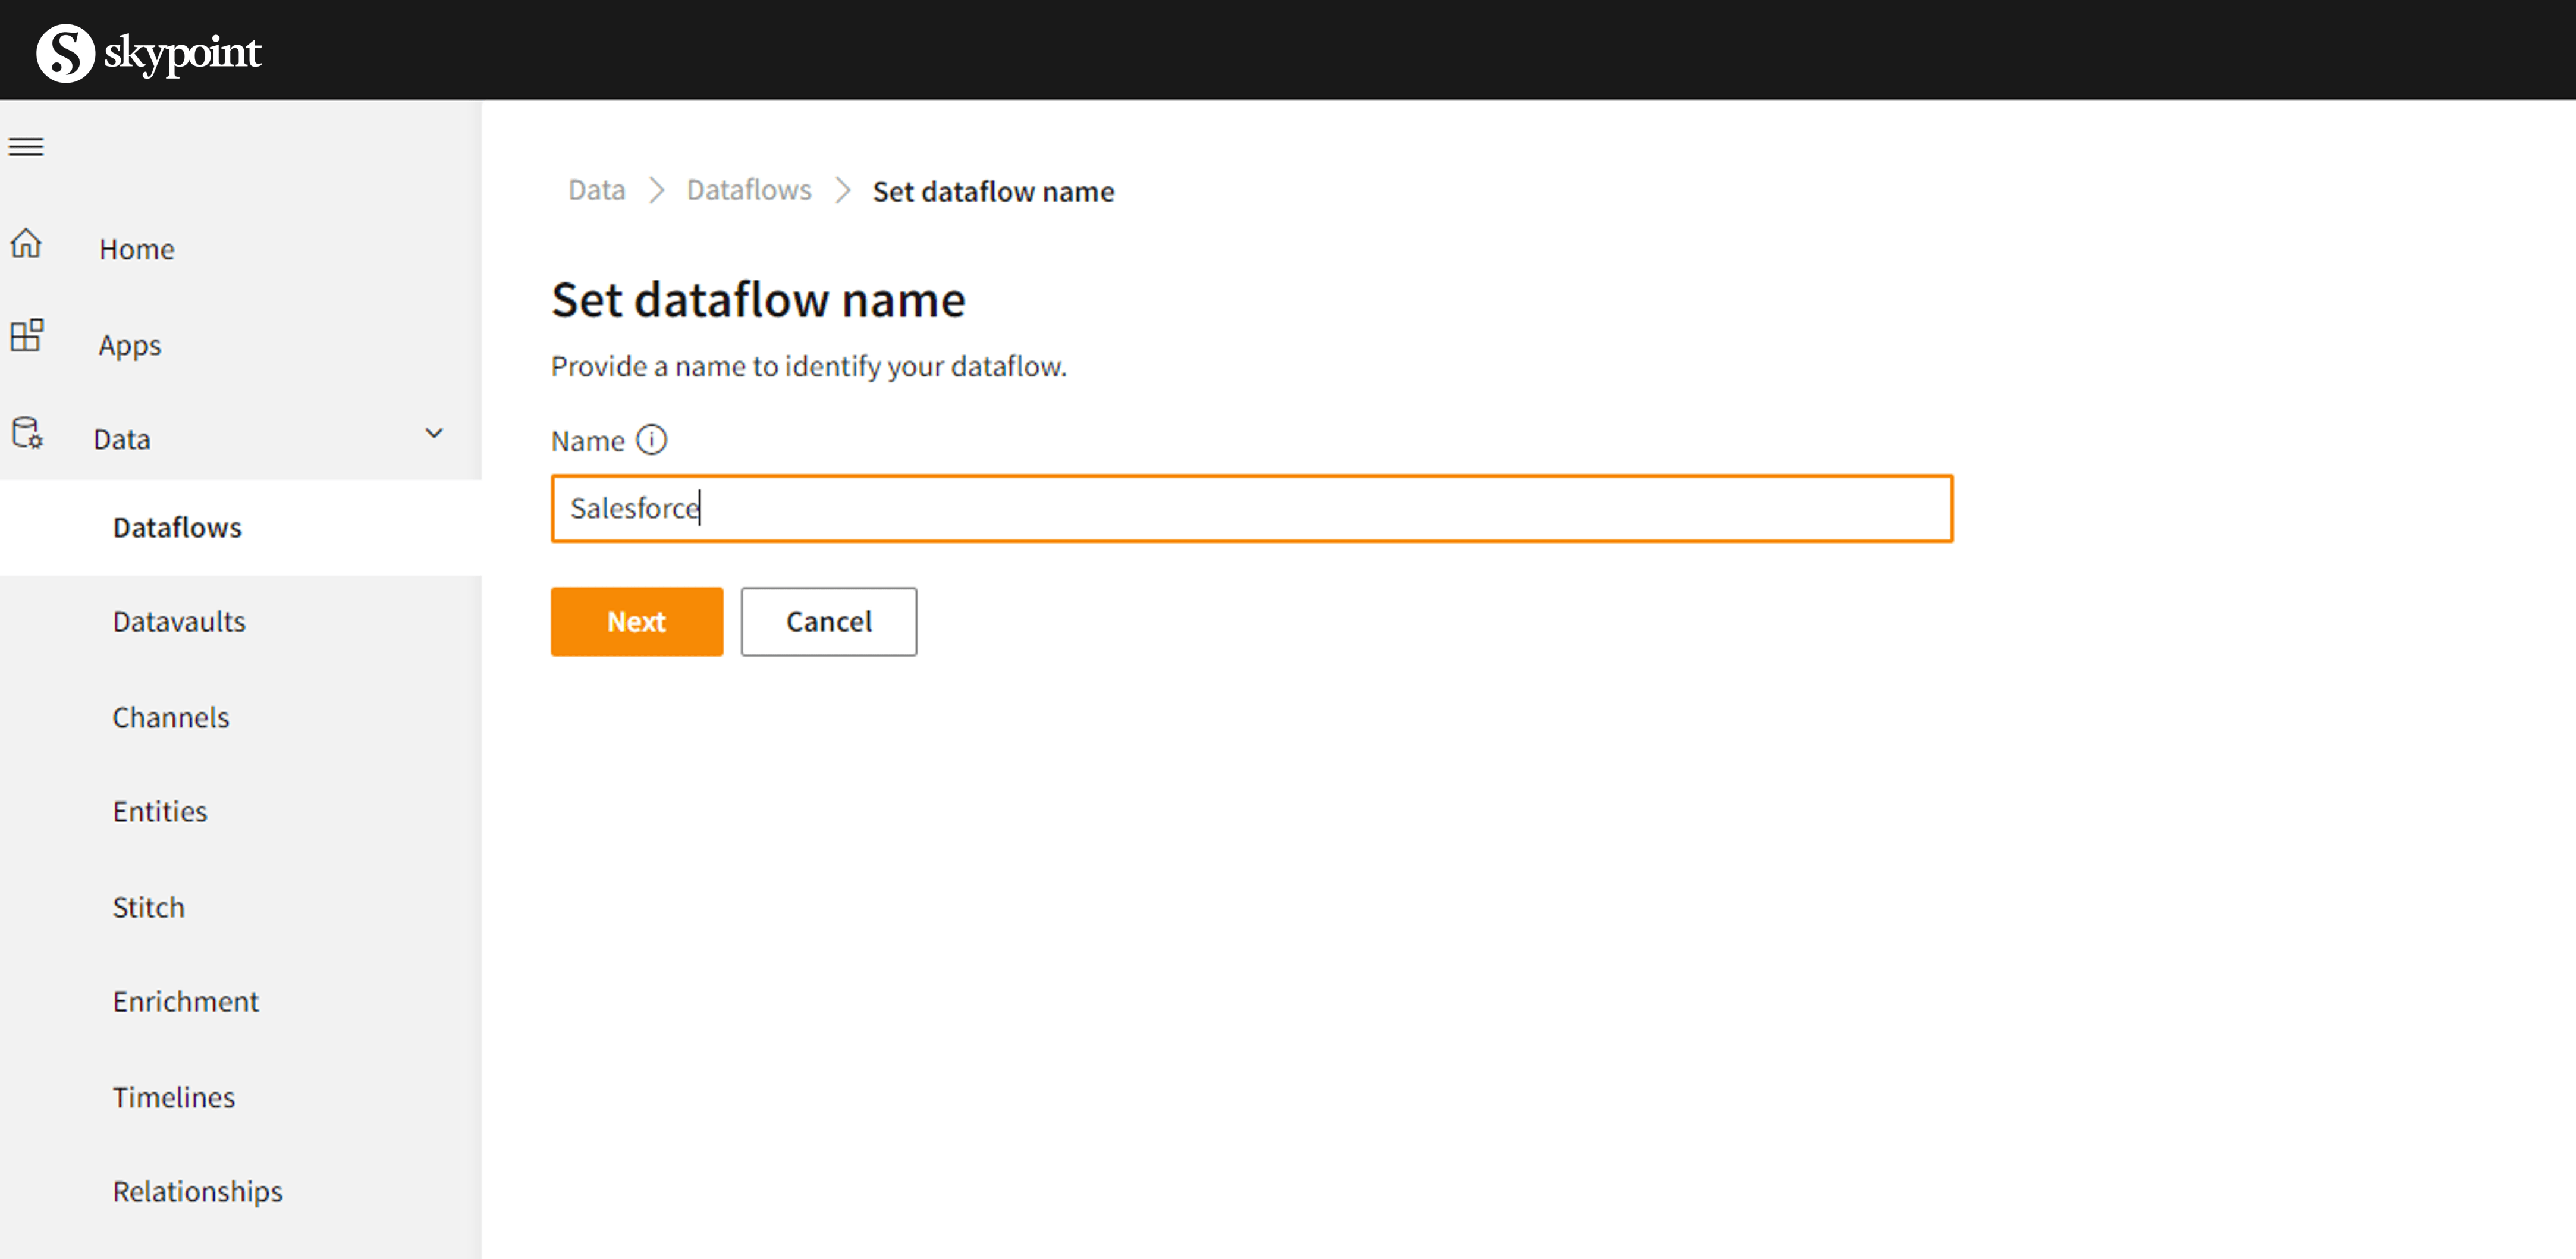This screenshot has height=1259, width=2576.
Task: Open the Datavaults sidebar item
Action: pyautogui.click(x=179, y=621)
